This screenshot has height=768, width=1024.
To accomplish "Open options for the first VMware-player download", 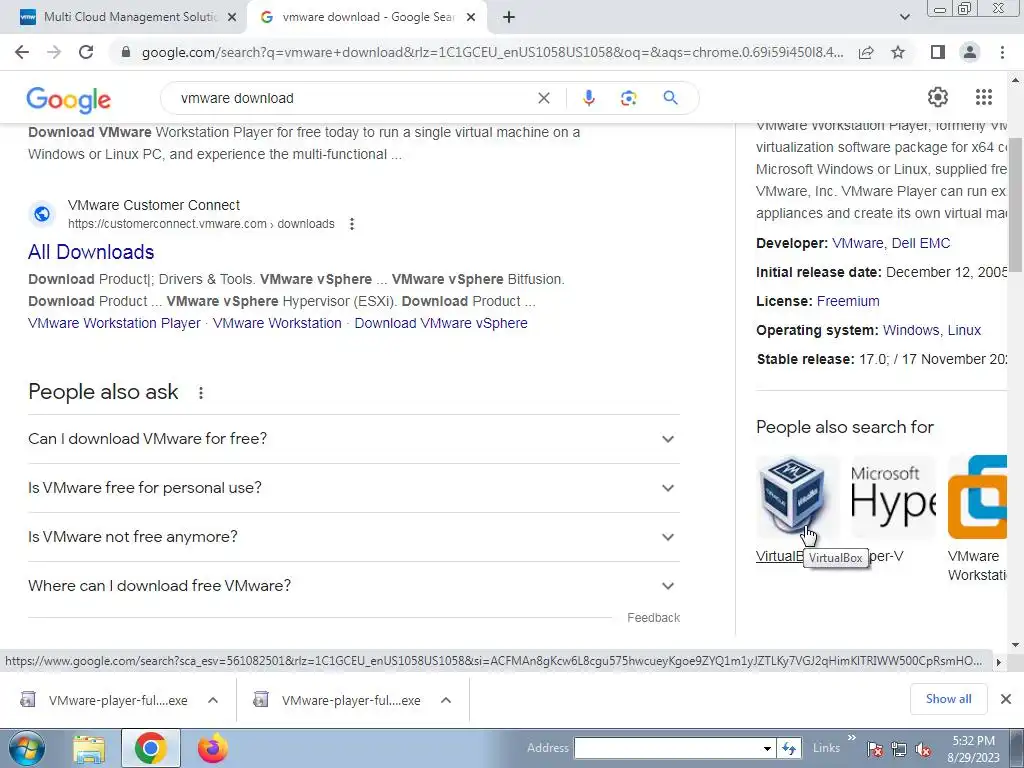I will click(213, 700).
